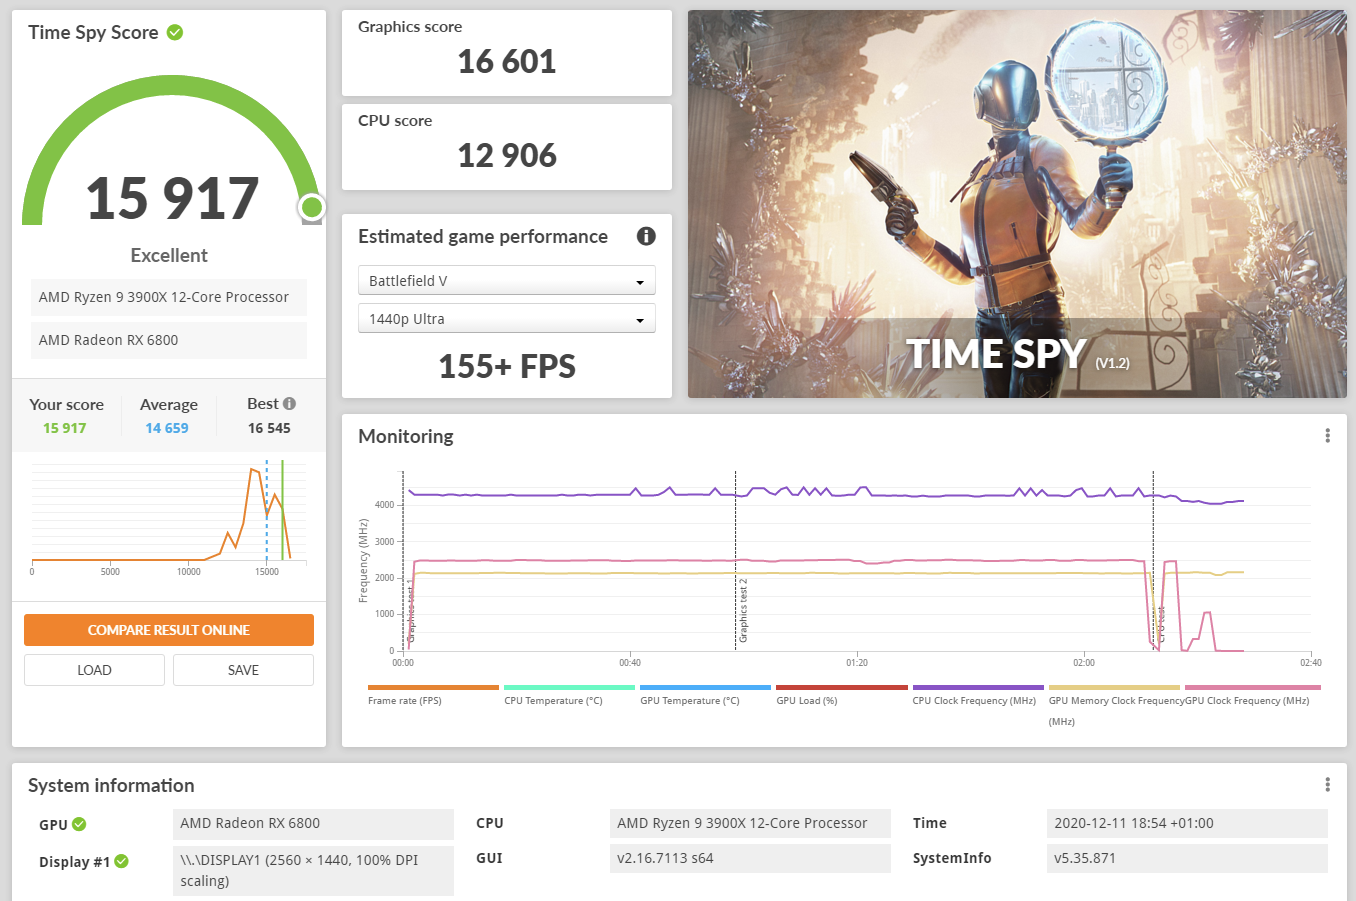Click the CPU field in System information
1356x901 pixels.
click(750, 824)
